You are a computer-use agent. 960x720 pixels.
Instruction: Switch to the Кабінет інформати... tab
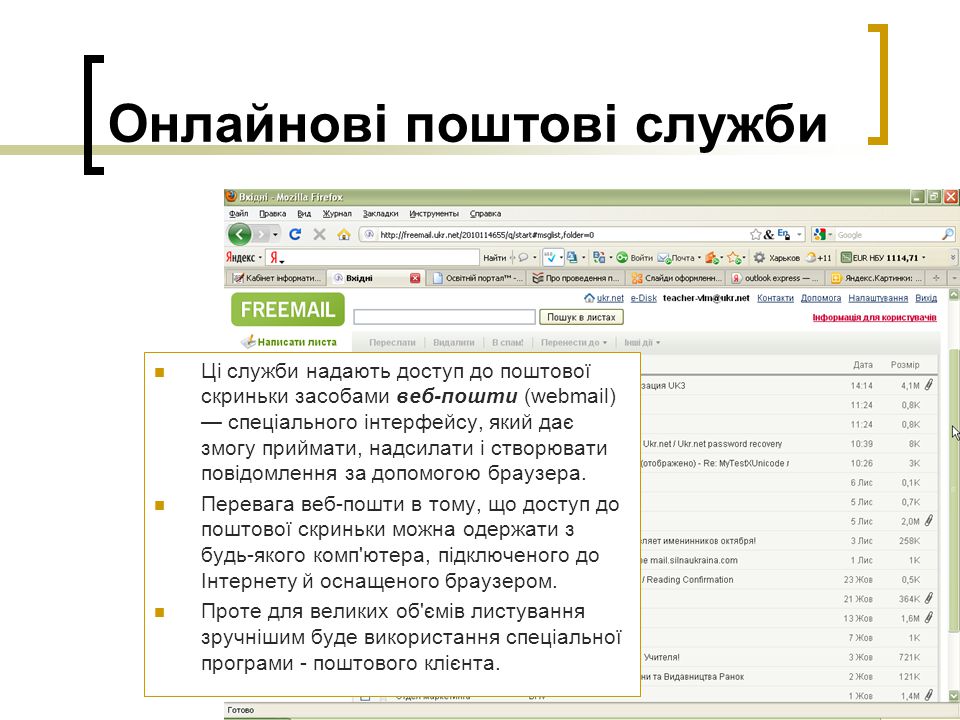point(277,278)
